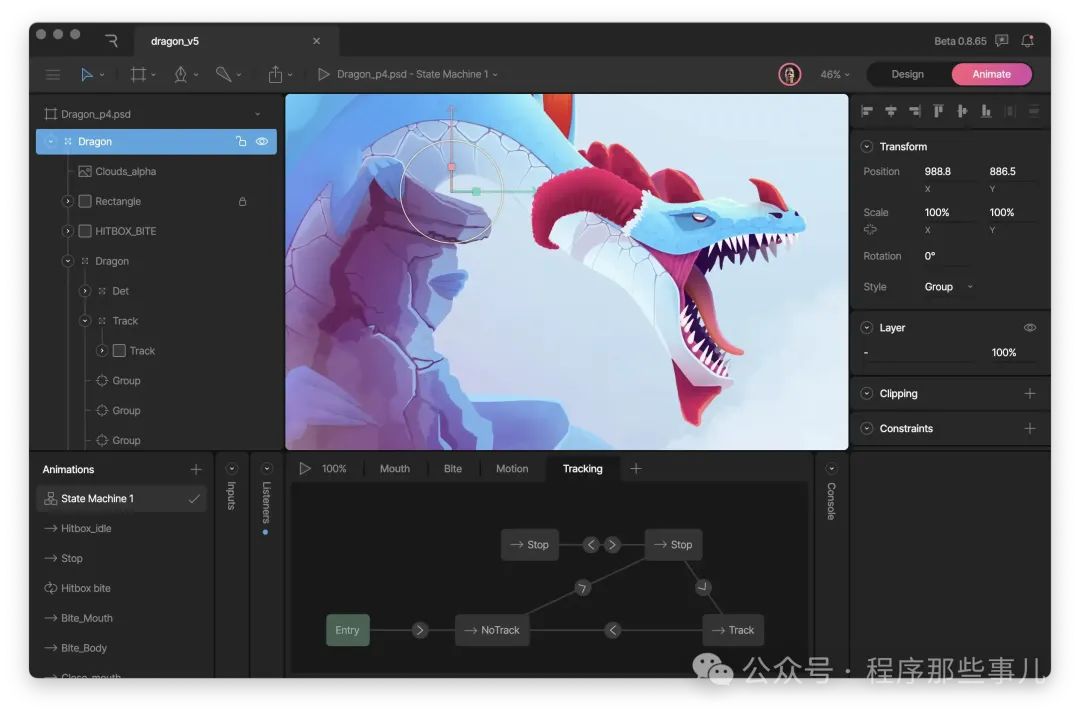Select the Clouds_alpha image layer
The image size is (1080, 714).
click(125, 171)
